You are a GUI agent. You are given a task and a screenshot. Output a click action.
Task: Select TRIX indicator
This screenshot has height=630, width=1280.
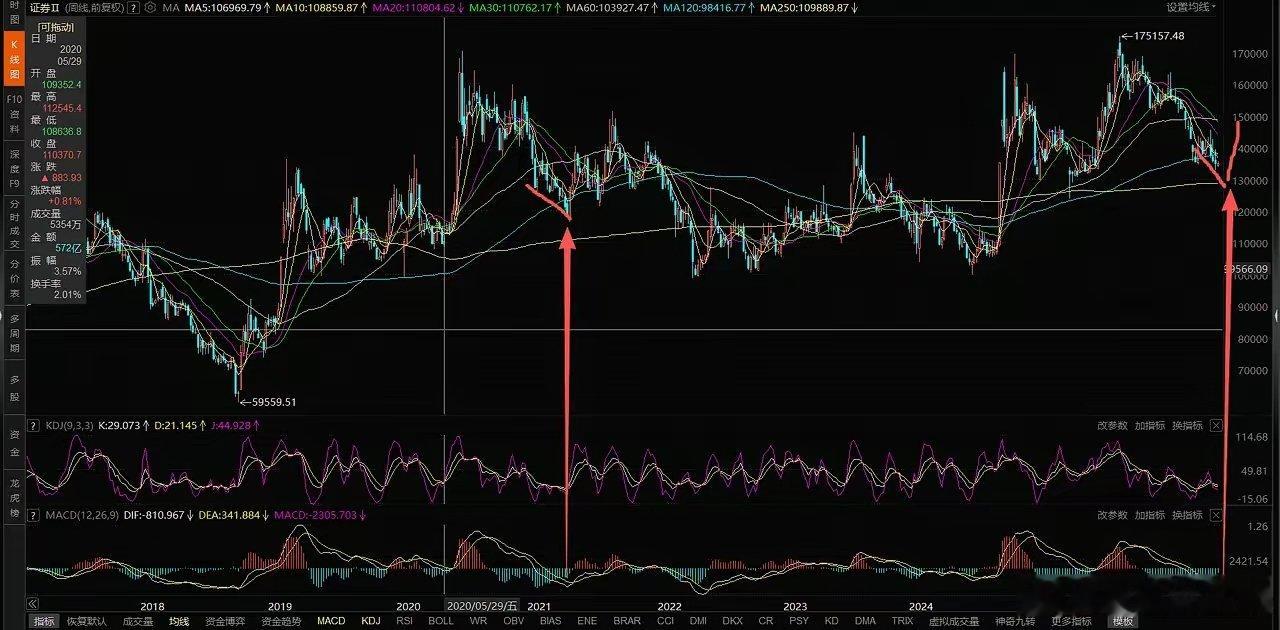click(902, 621)
